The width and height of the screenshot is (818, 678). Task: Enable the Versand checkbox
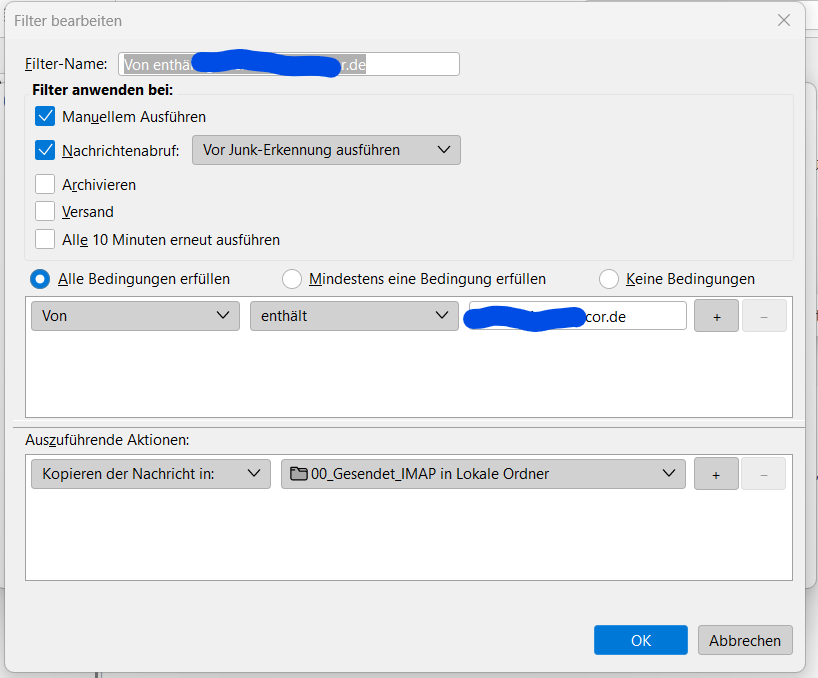[45, 211]
